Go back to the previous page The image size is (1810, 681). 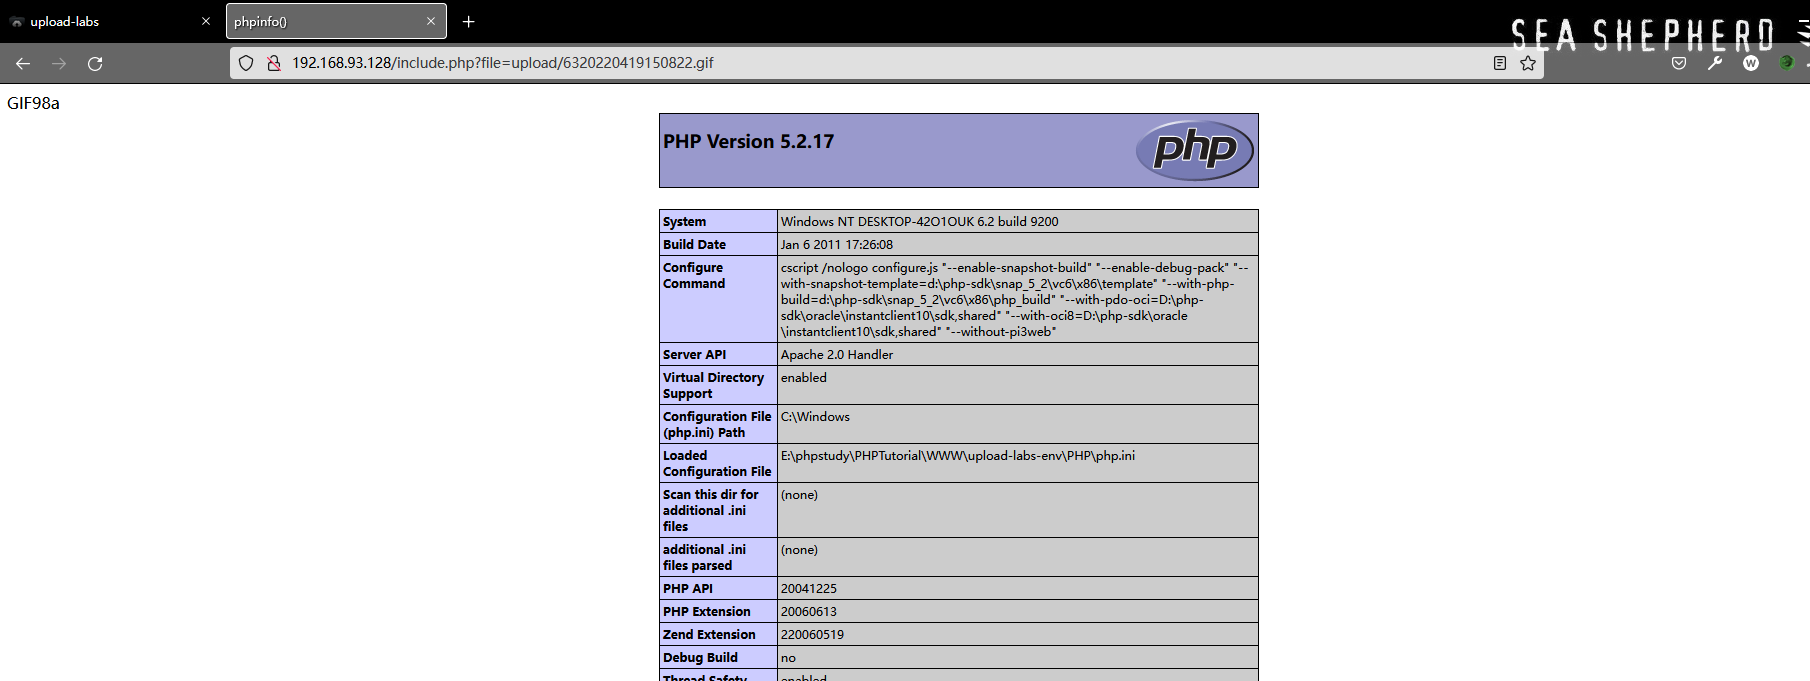click(23, 63)
